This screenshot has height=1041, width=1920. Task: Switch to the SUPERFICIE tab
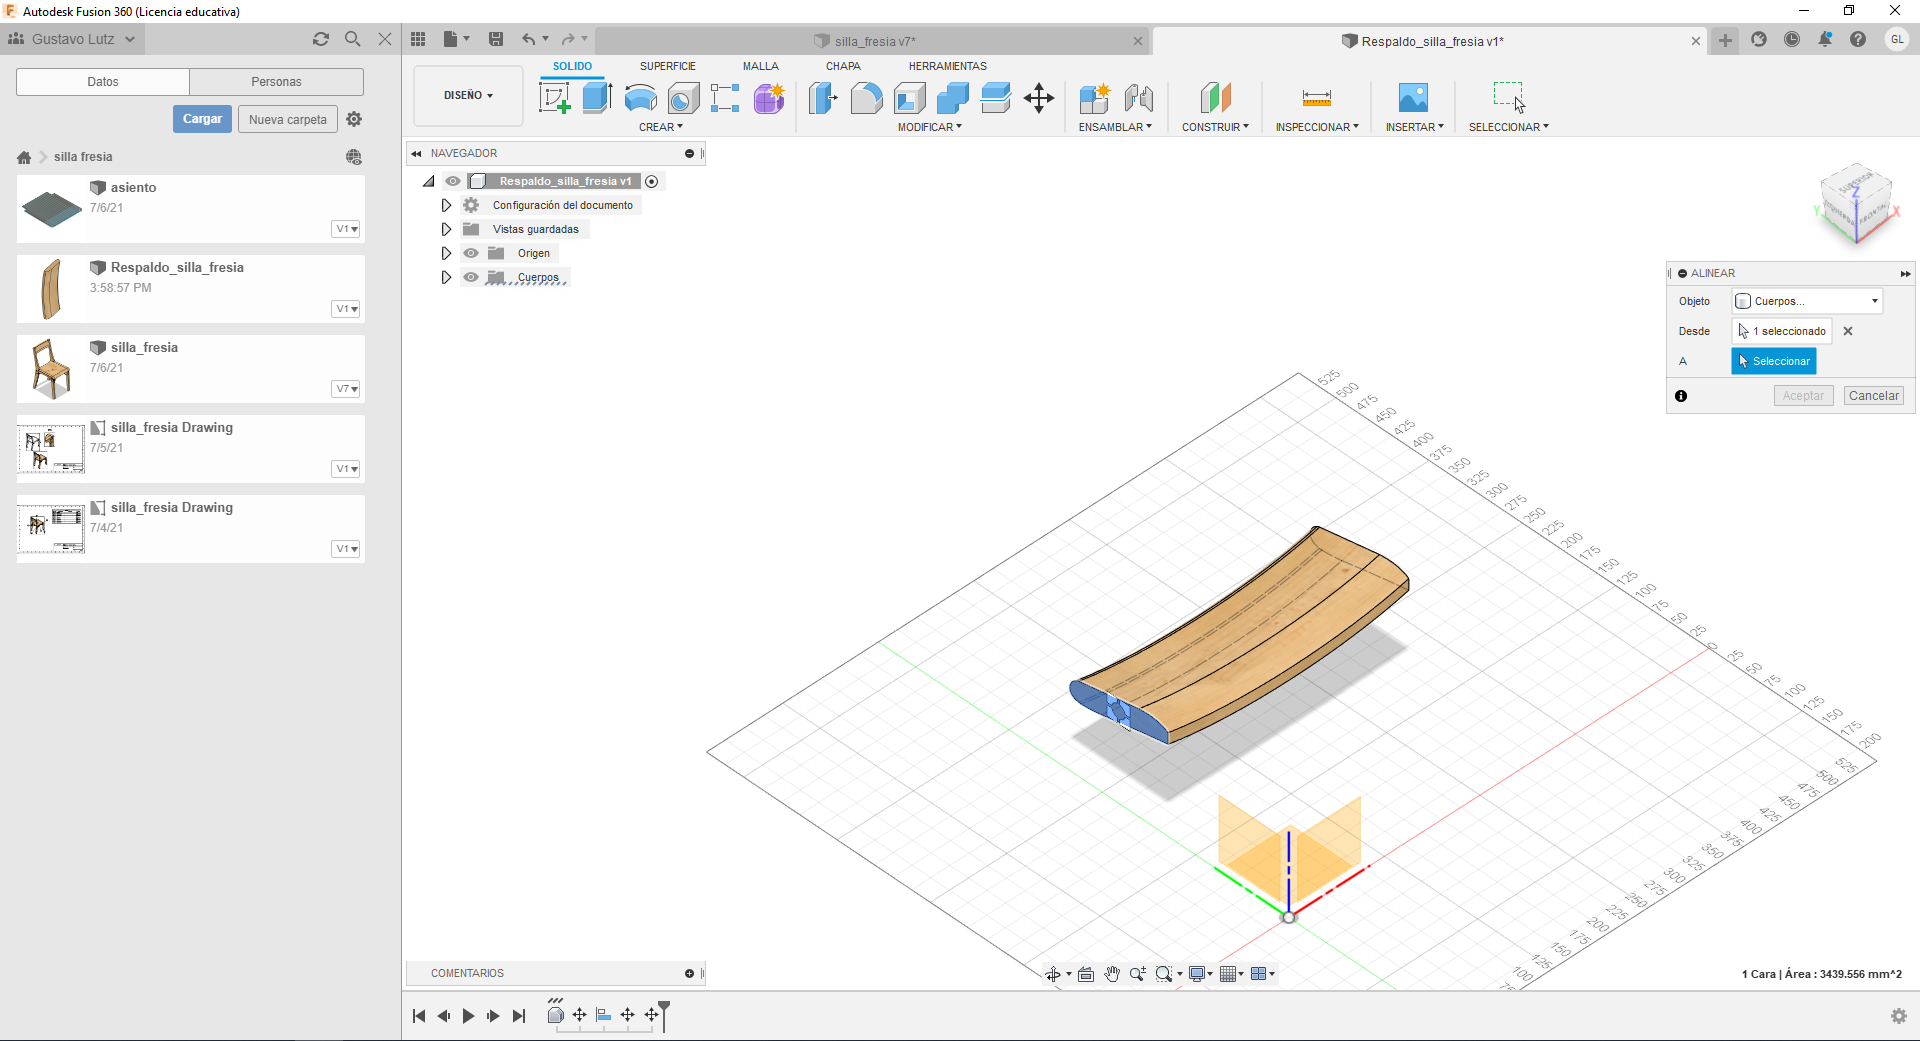[x=668, y=66]
